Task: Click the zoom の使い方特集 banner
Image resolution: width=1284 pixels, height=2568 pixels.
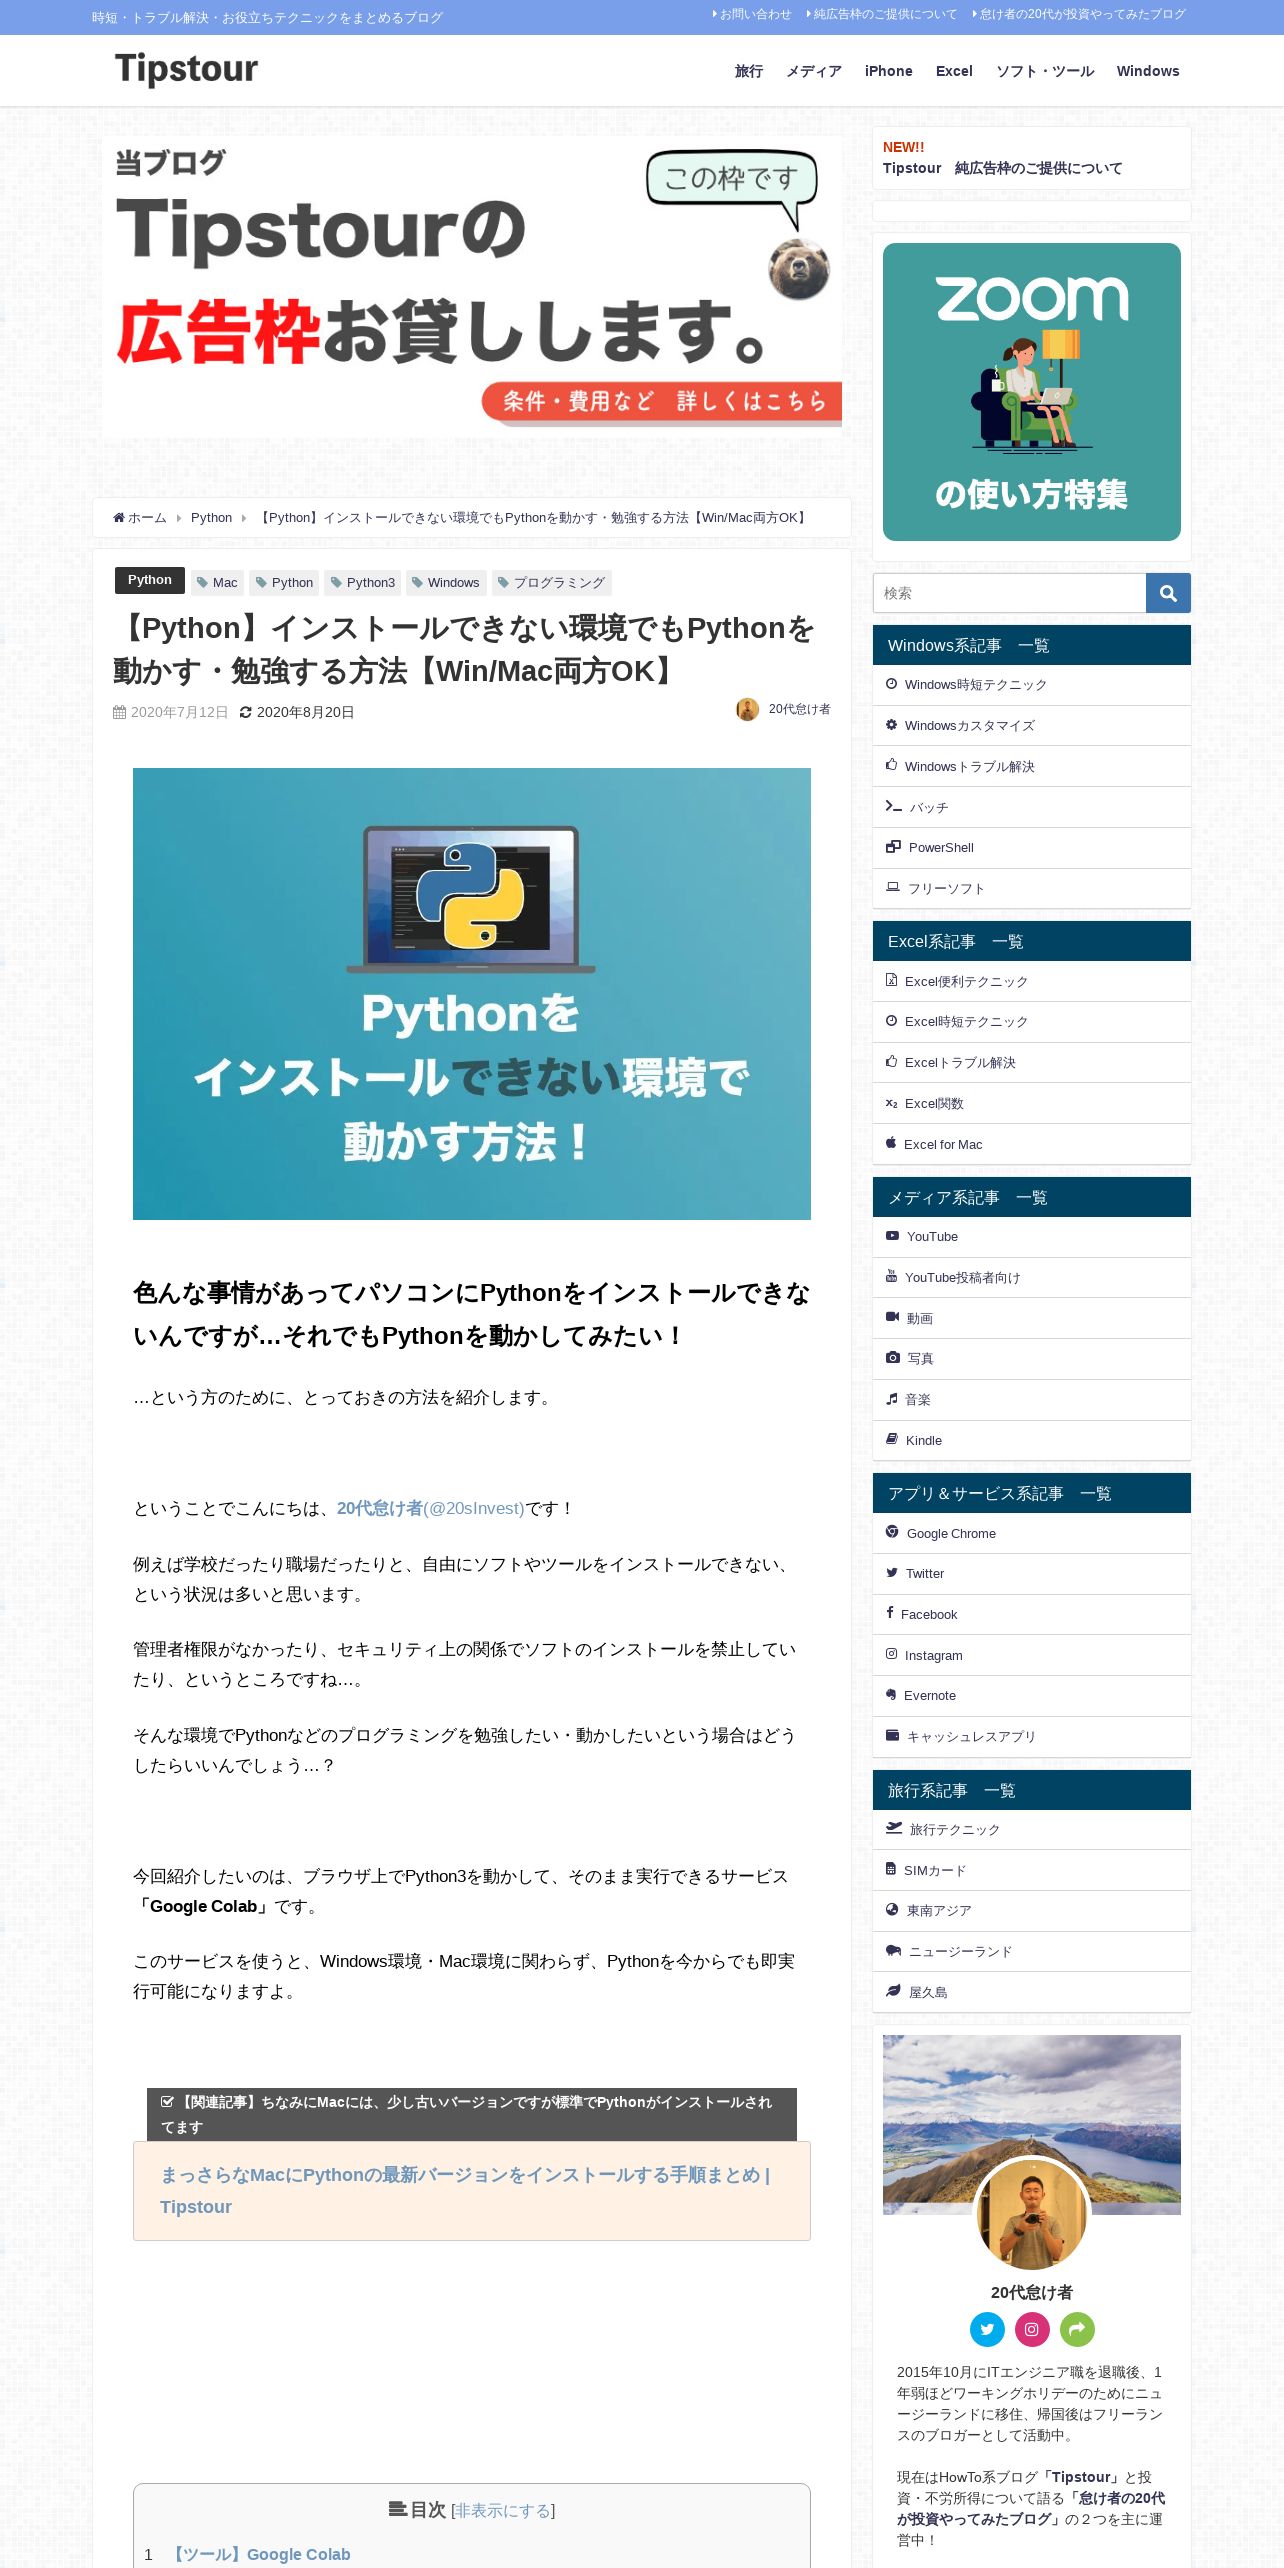Action: 1032,392
